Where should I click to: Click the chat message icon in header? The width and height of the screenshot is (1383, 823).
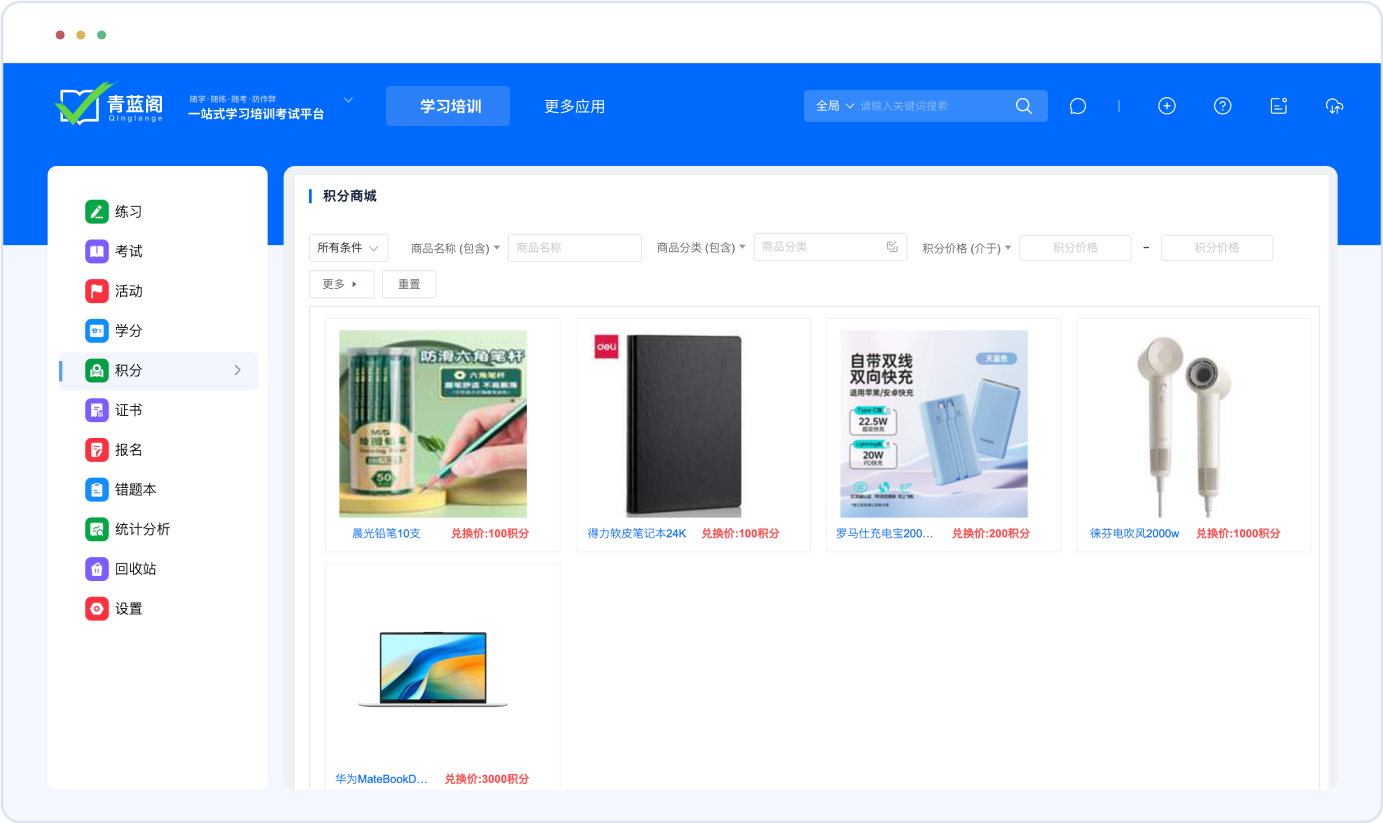pyautogui.click(x=1077, y=106)
